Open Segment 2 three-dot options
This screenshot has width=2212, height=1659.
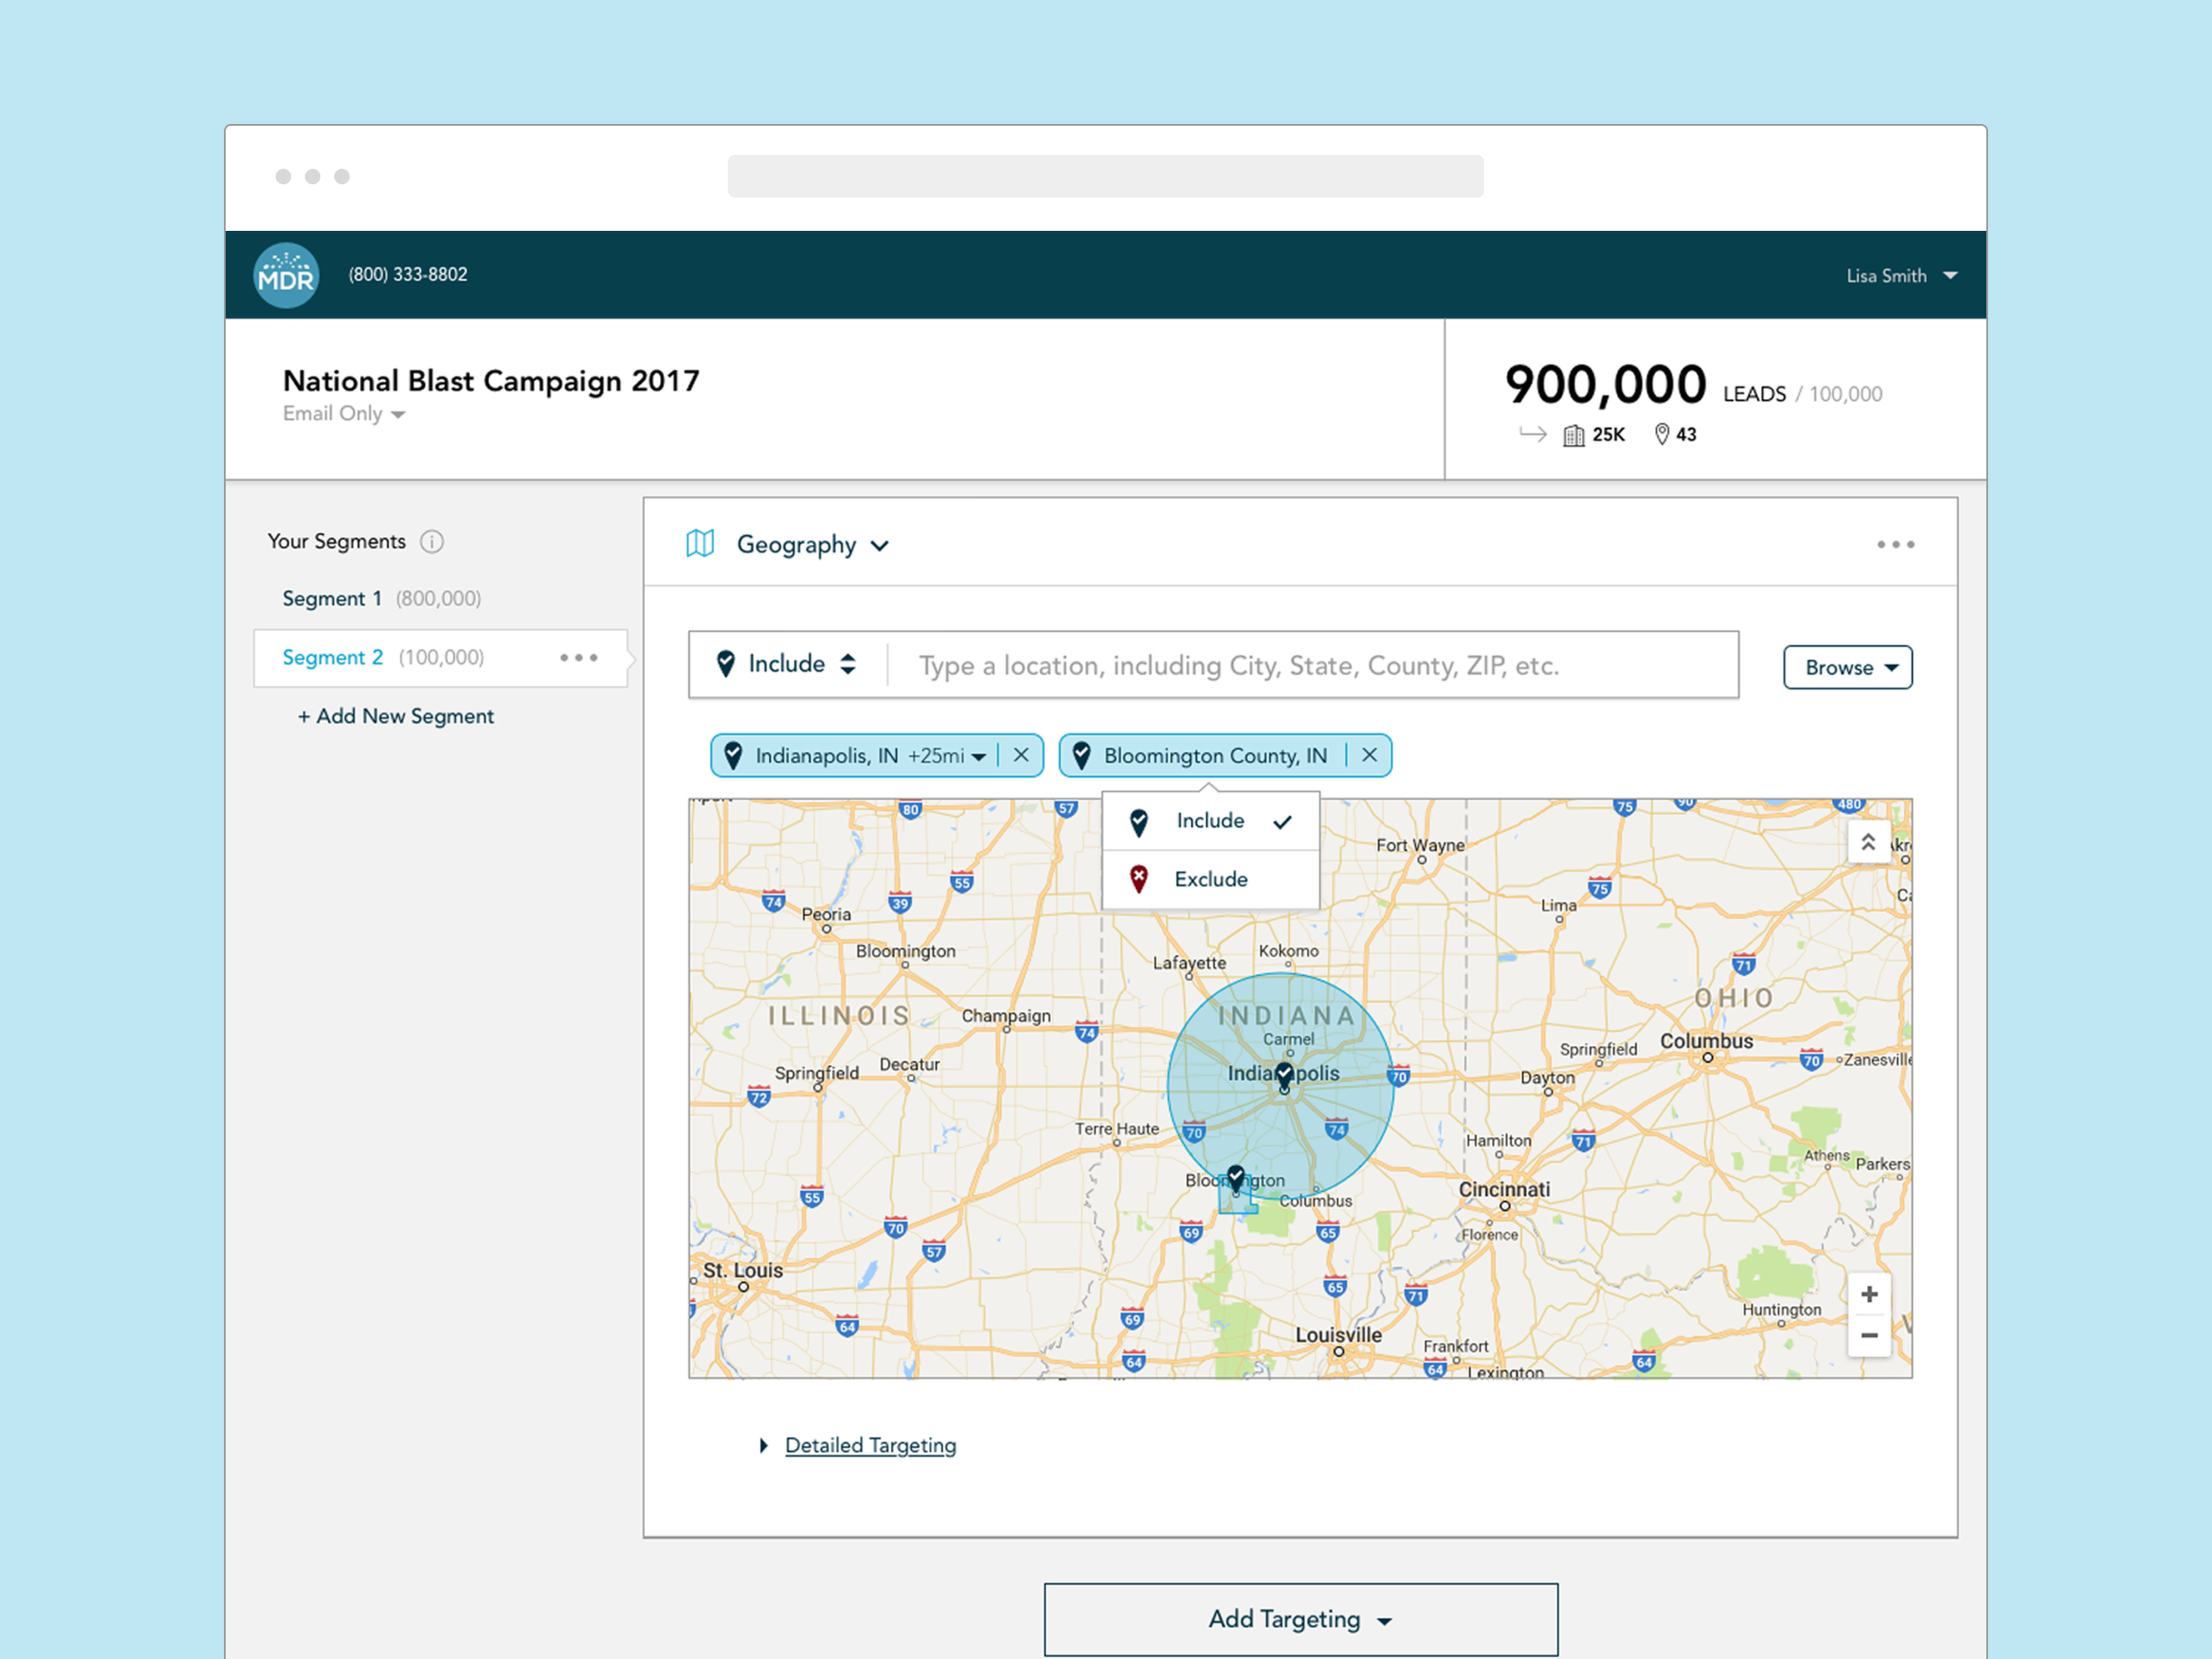tap(578, 657)
